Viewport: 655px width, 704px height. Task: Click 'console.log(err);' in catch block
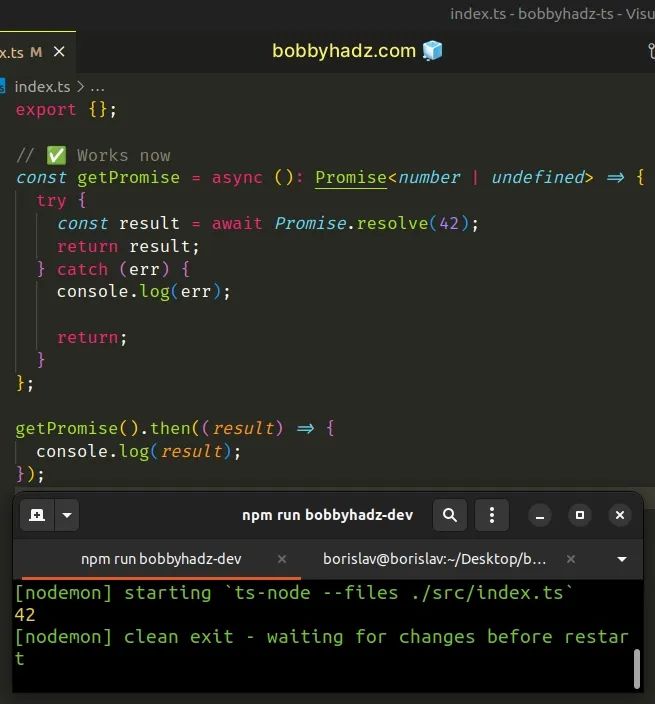144,292
